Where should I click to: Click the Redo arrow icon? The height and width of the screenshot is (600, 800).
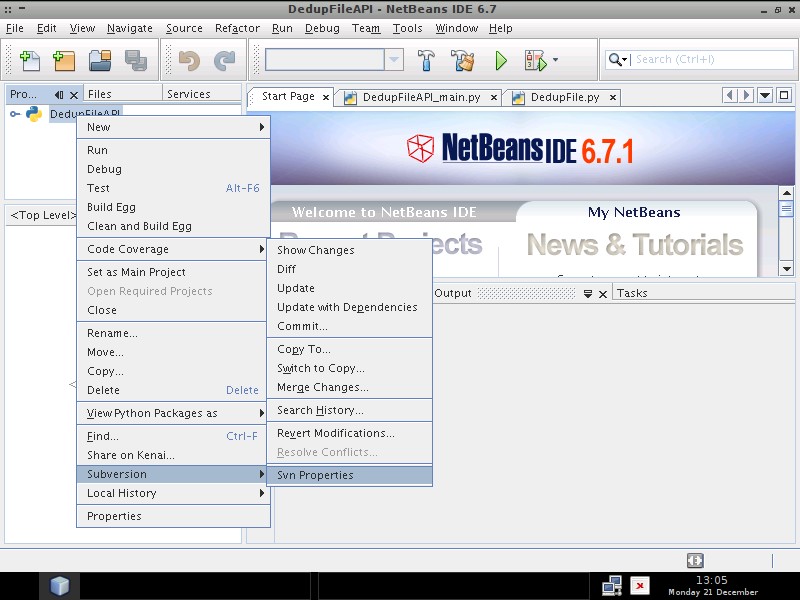pos(224,60)
